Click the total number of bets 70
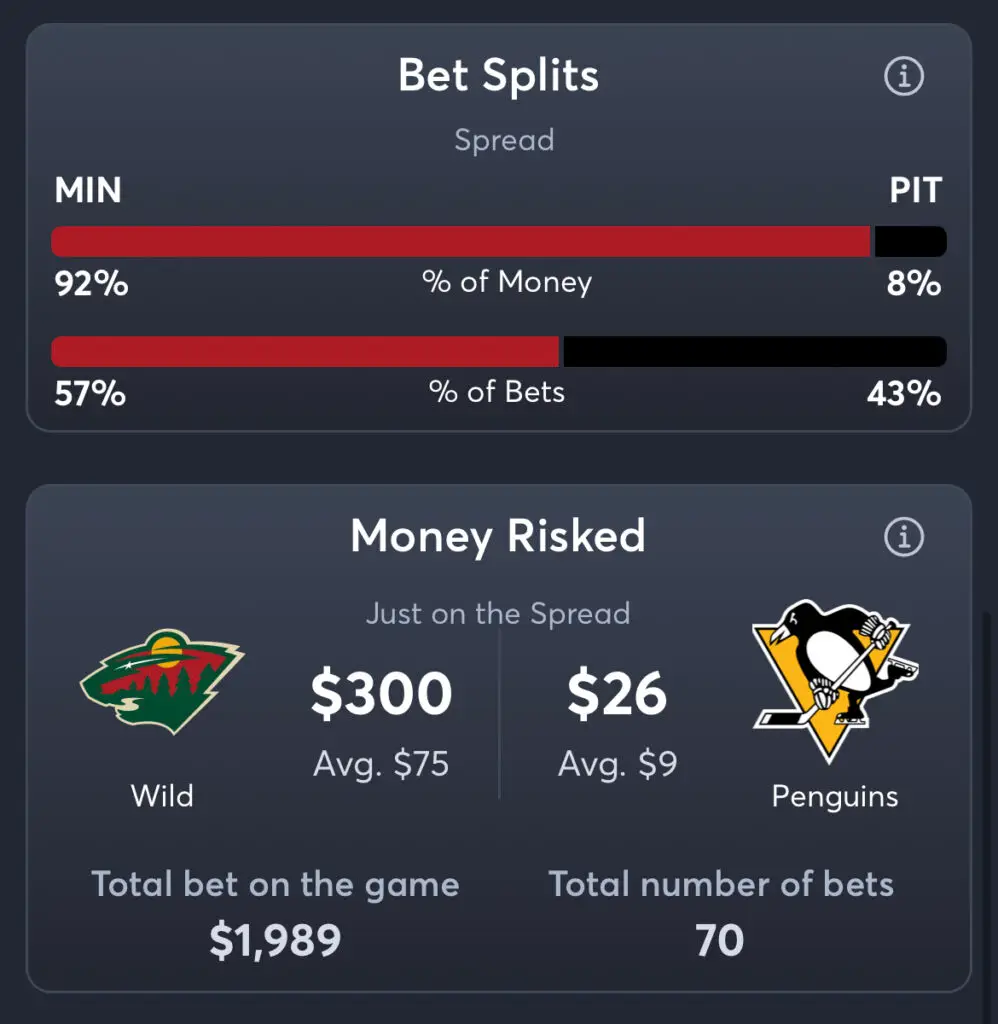The height and width of the screenshot is (1024, 998). 720,940
